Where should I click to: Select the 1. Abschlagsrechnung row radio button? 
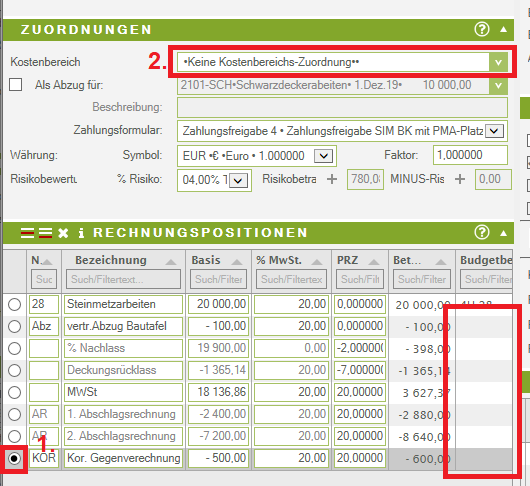click(14, 414)
